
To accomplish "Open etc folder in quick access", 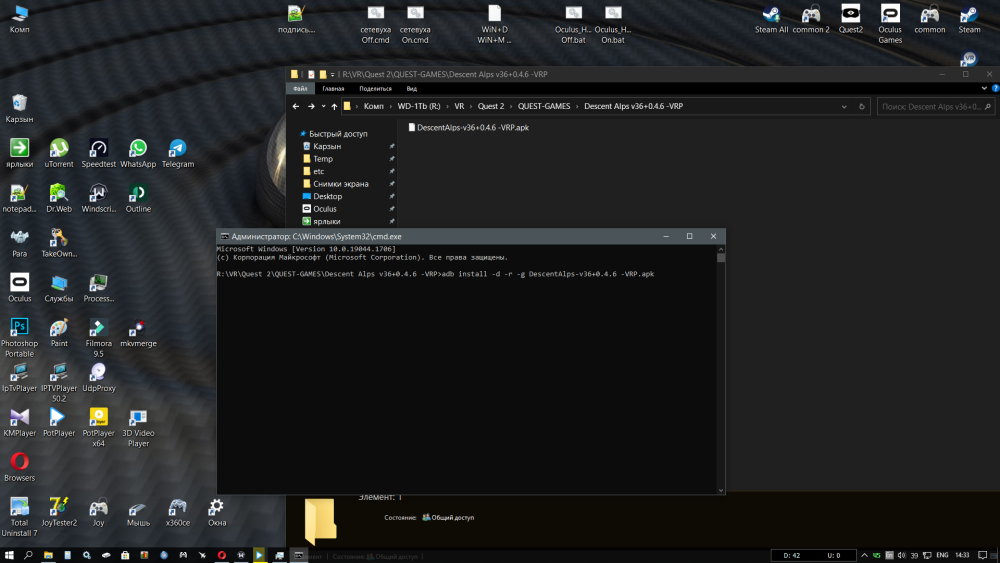I will [318, 172].
